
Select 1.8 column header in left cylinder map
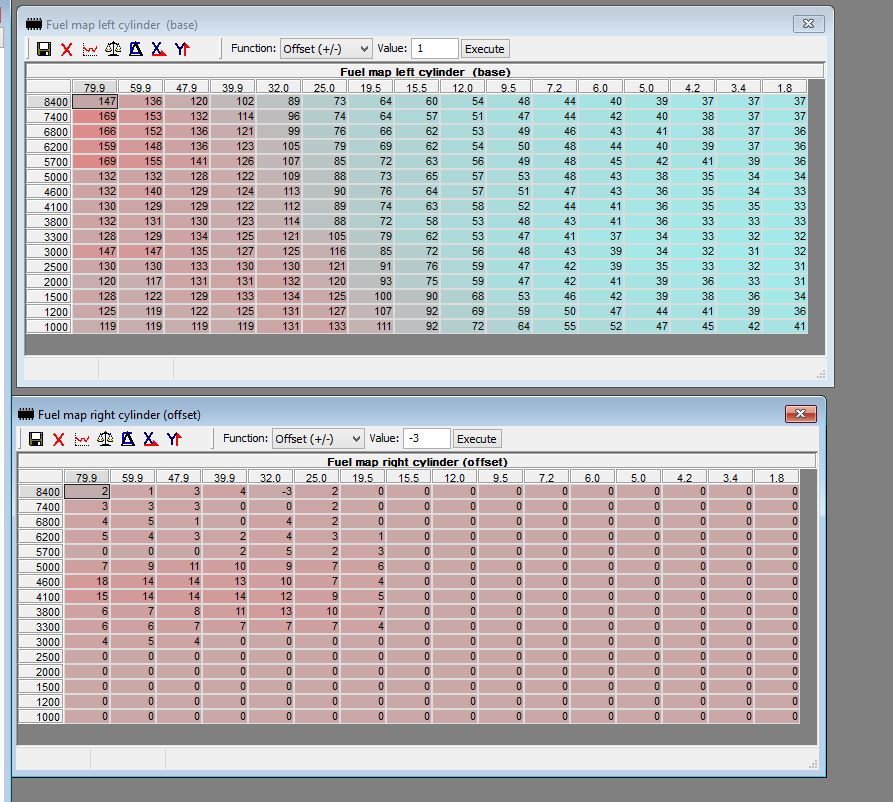(784, 87)
